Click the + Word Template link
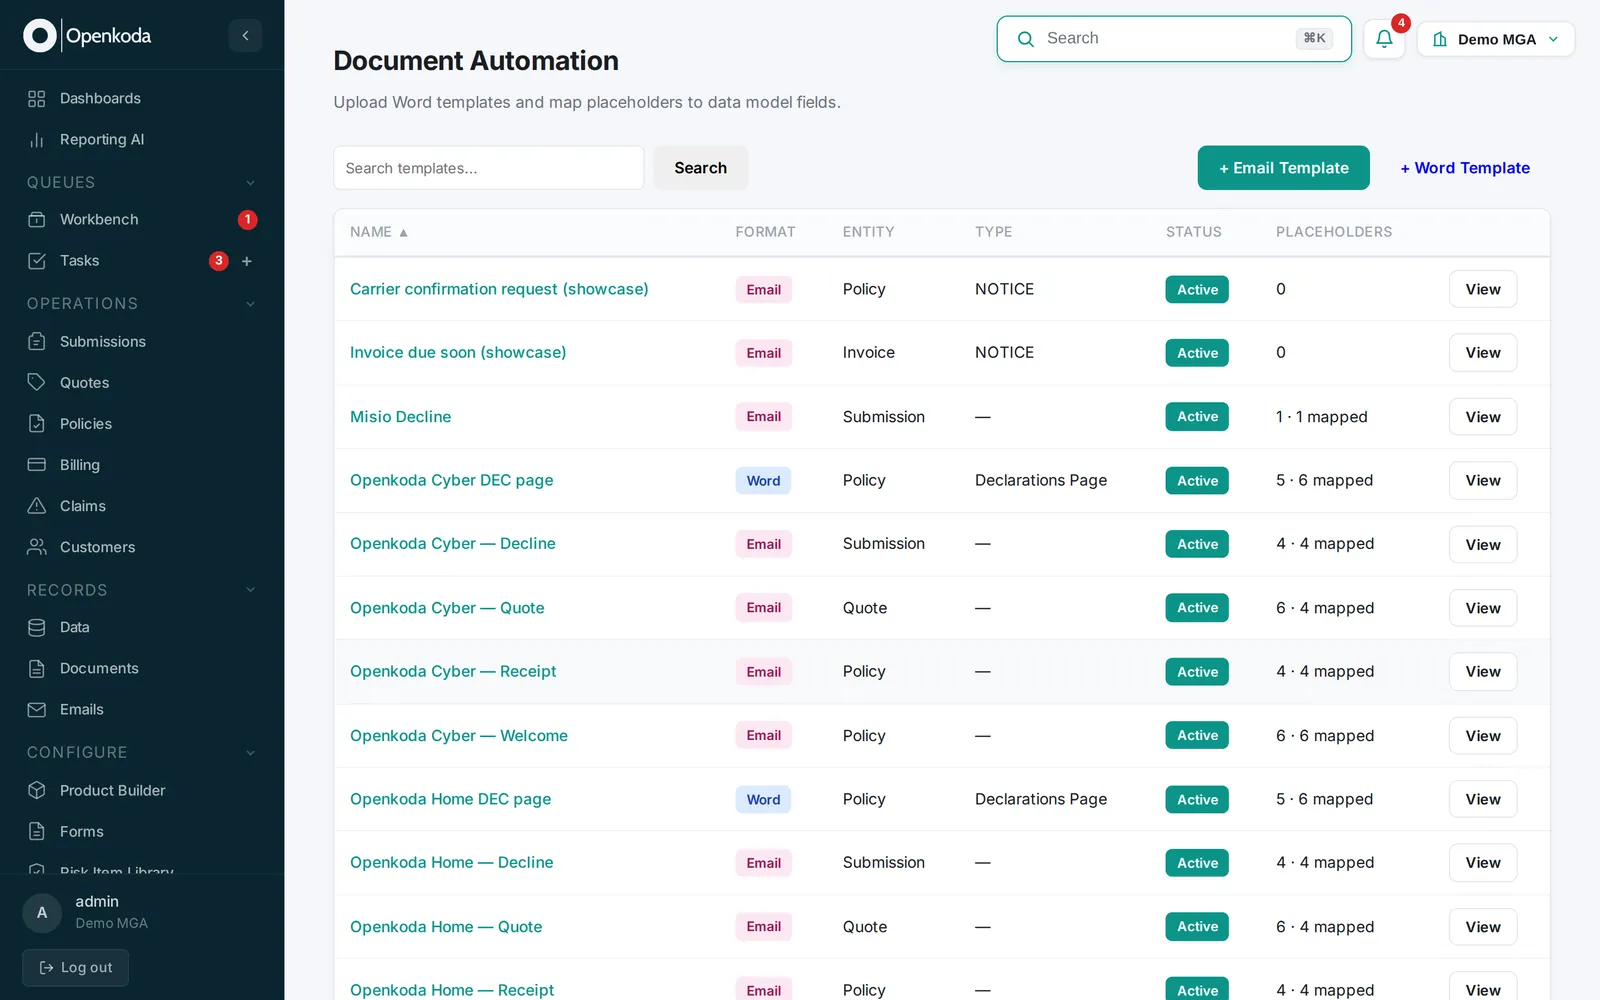The image size is (1600, 1000). point(1465,168)
